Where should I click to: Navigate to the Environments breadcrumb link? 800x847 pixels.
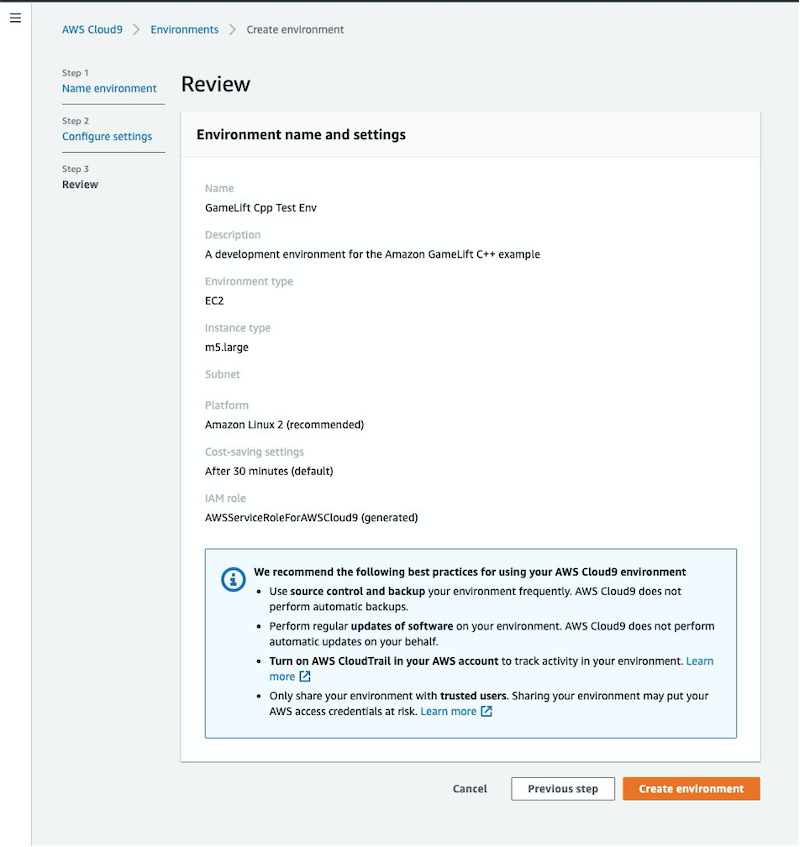(x=184, y=29)
